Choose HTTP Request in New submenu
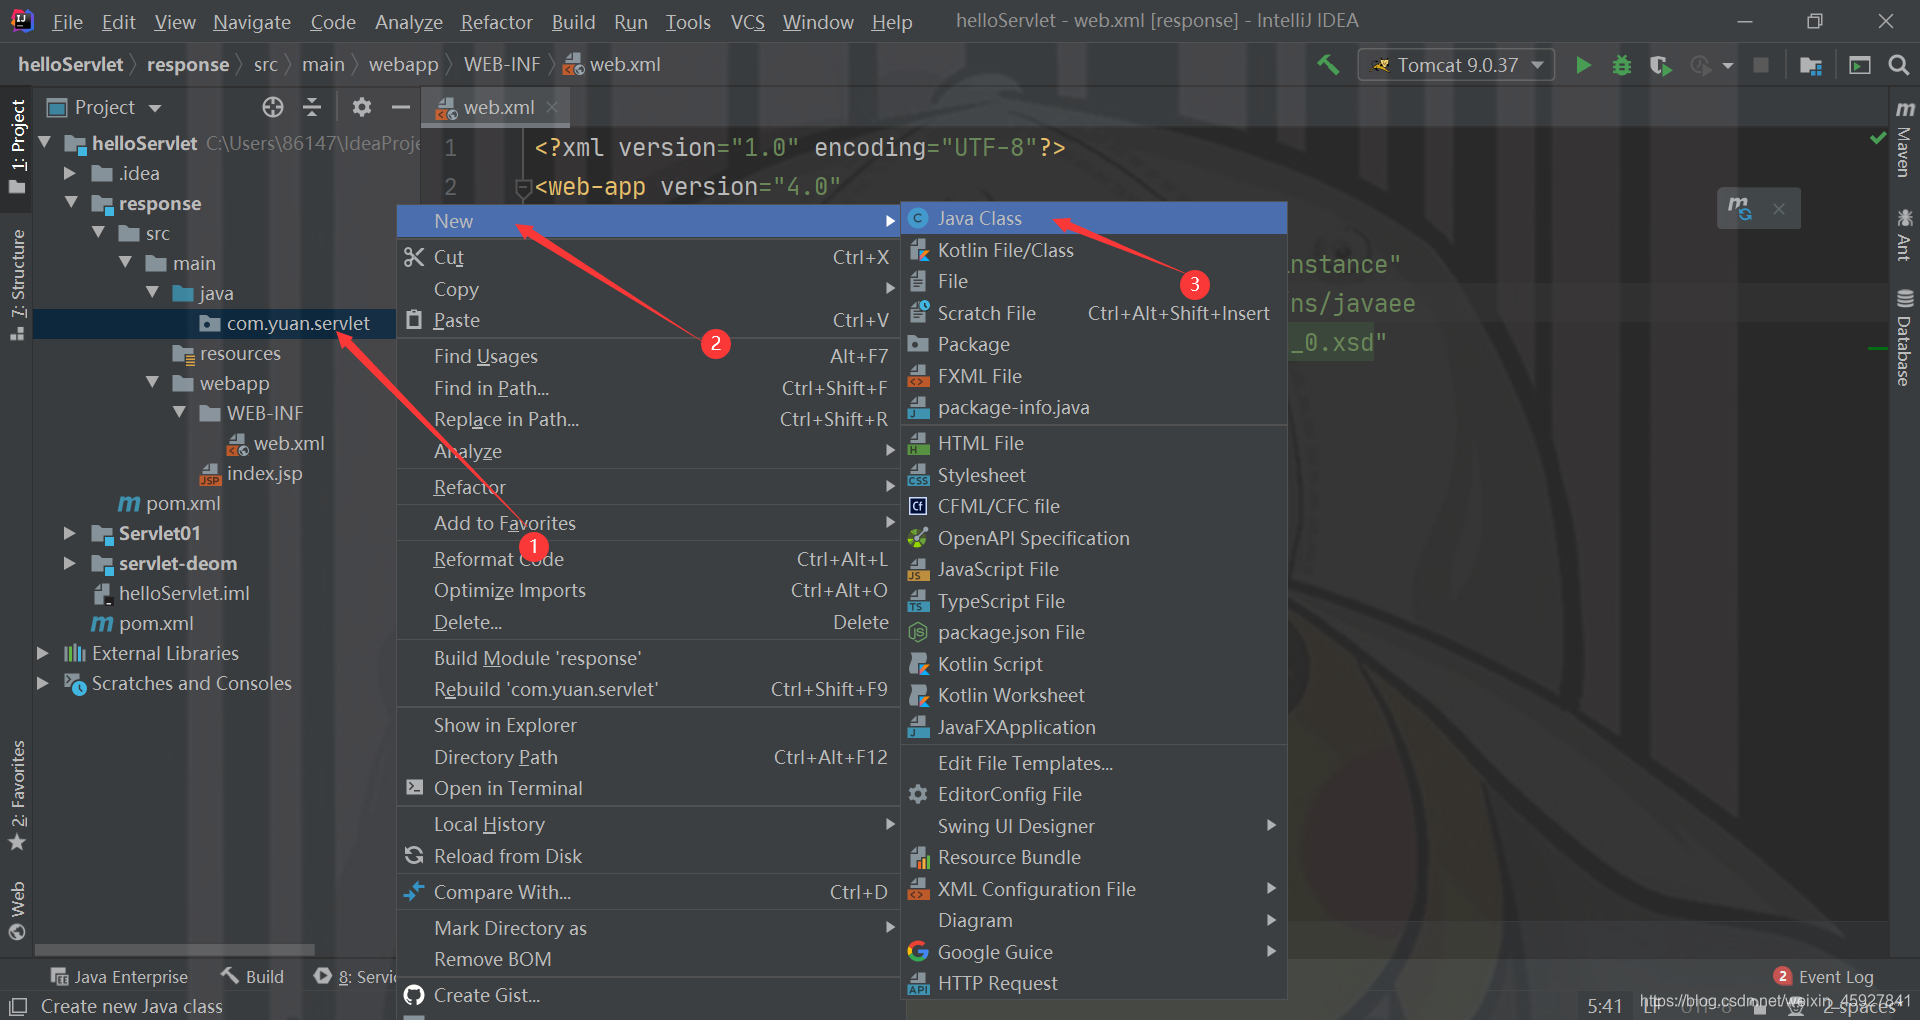This screenshot has width=1920, height=1020. [1094, 983]
